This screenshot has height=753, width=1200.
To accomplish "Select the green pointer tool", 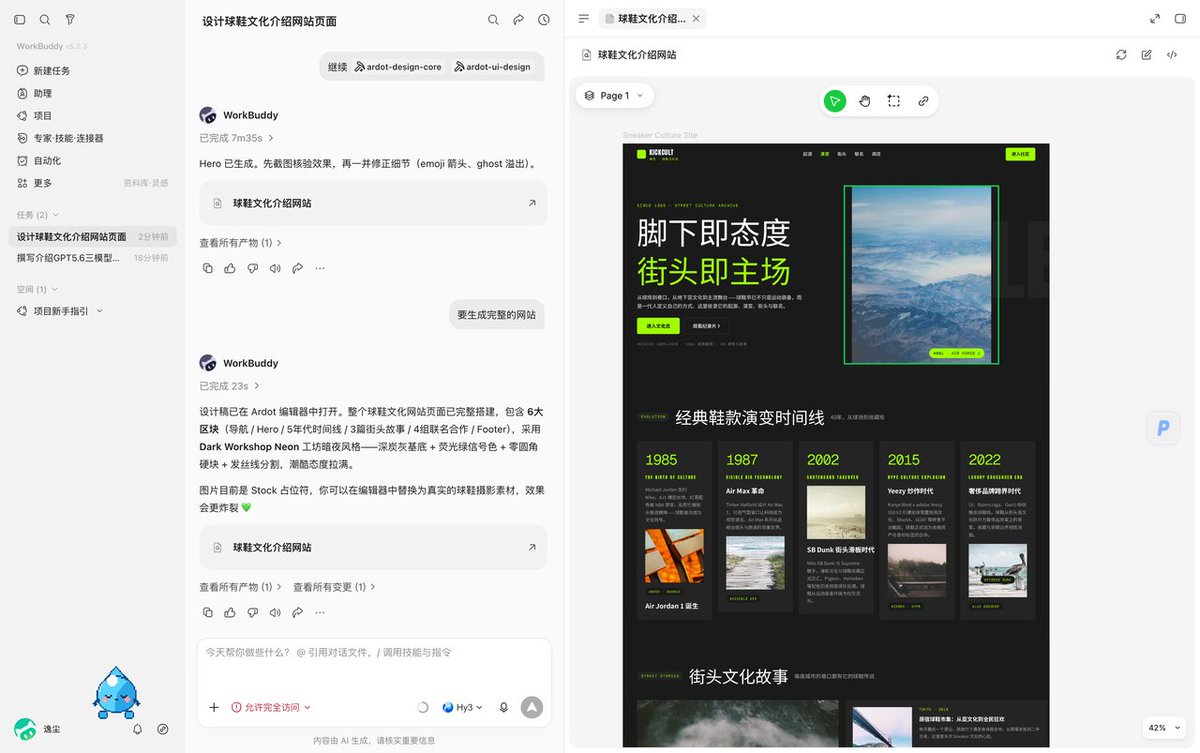I will pyautogui.click(x=835, y=101).
